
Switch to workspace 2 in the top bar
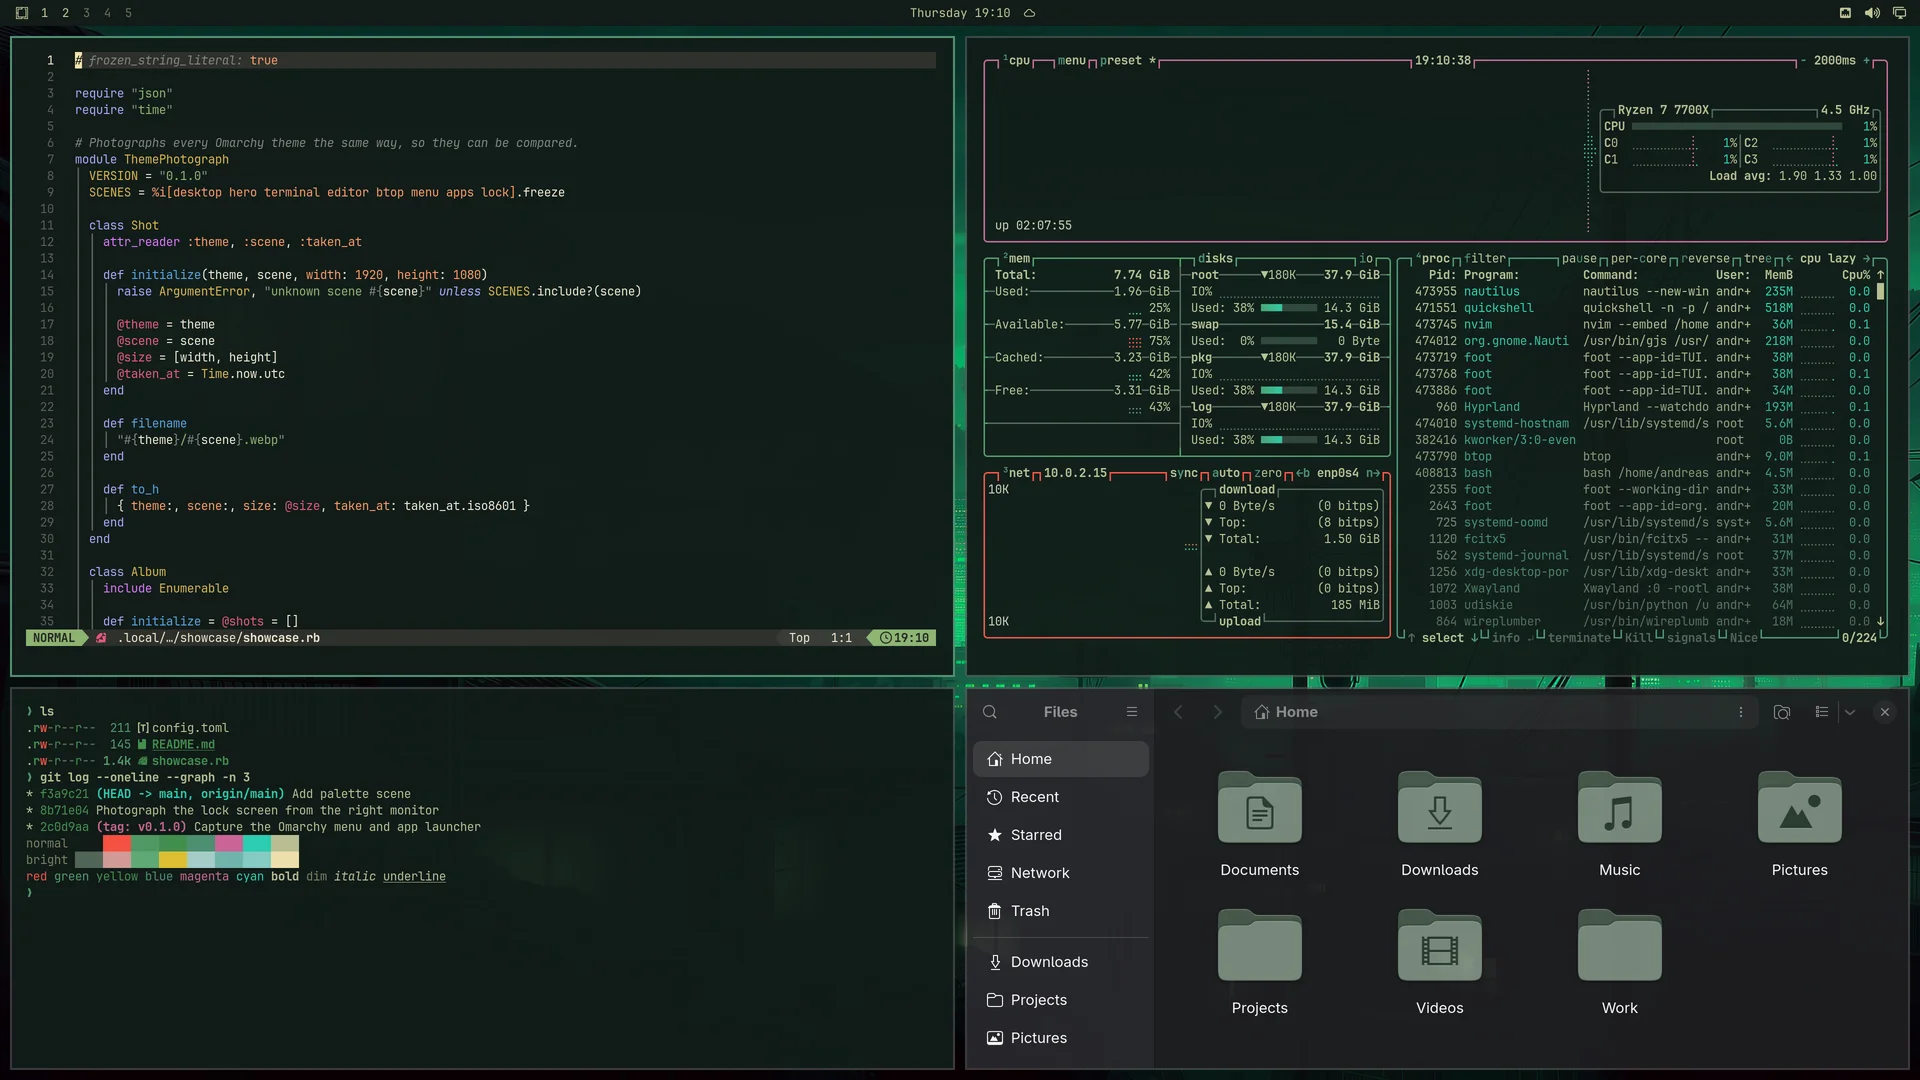(65, 13)
